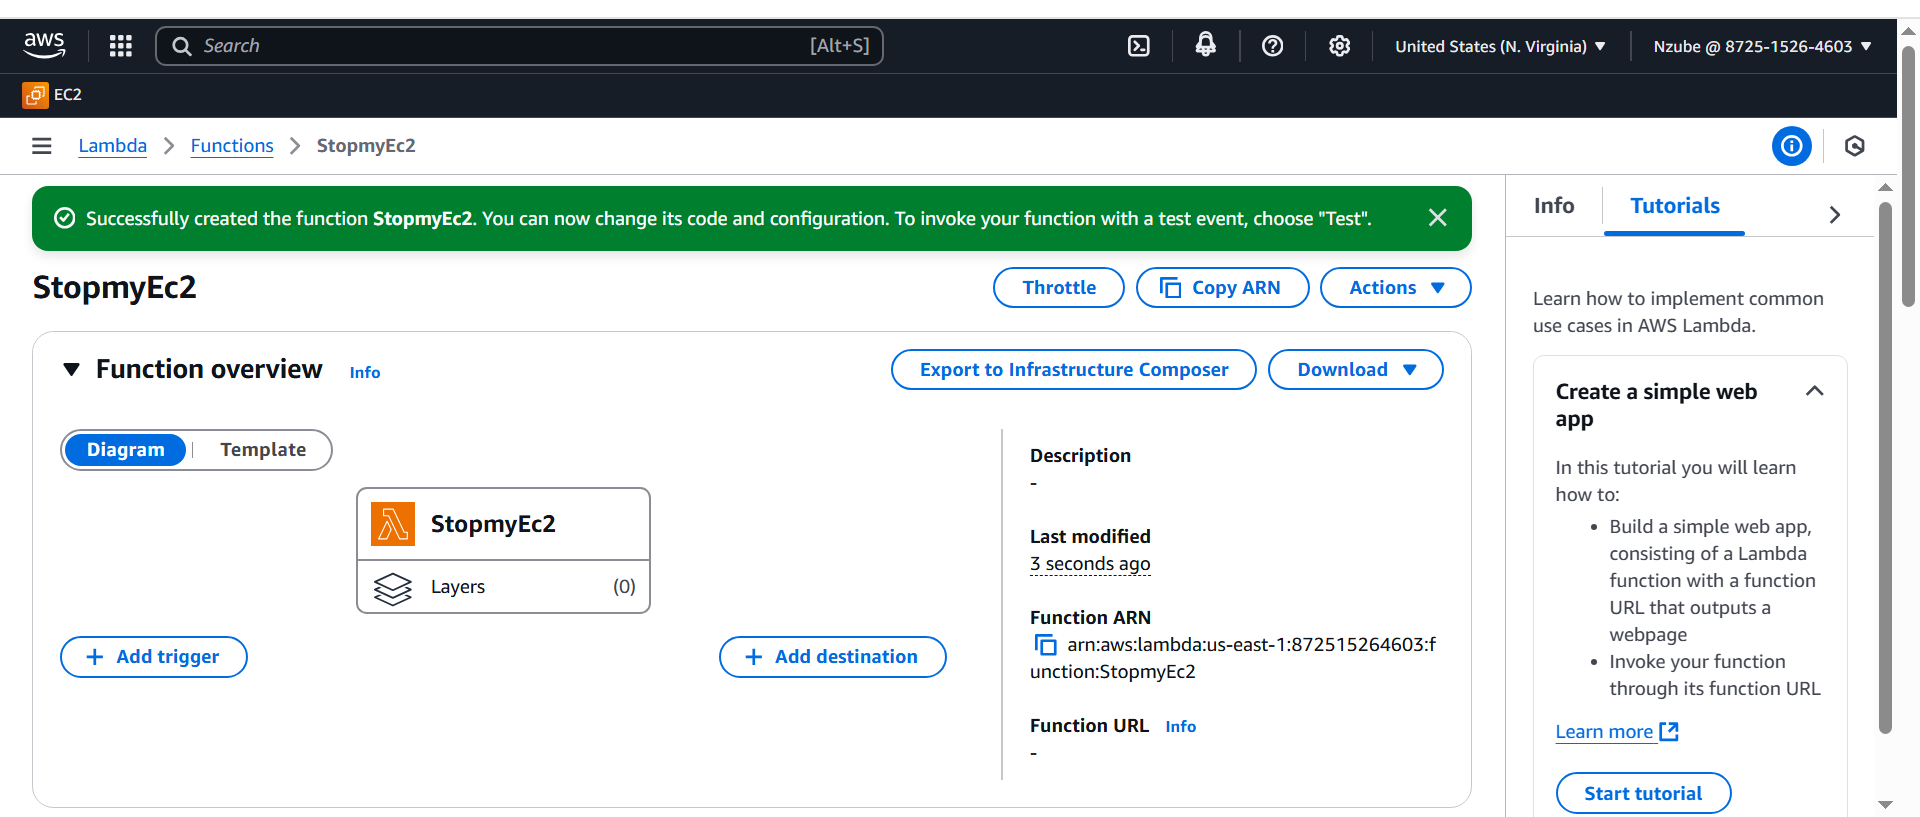Go to the Functions breadcrumb link
Image resolution: width=1920 pixels, height=817 pixels.
pos(232,146)
